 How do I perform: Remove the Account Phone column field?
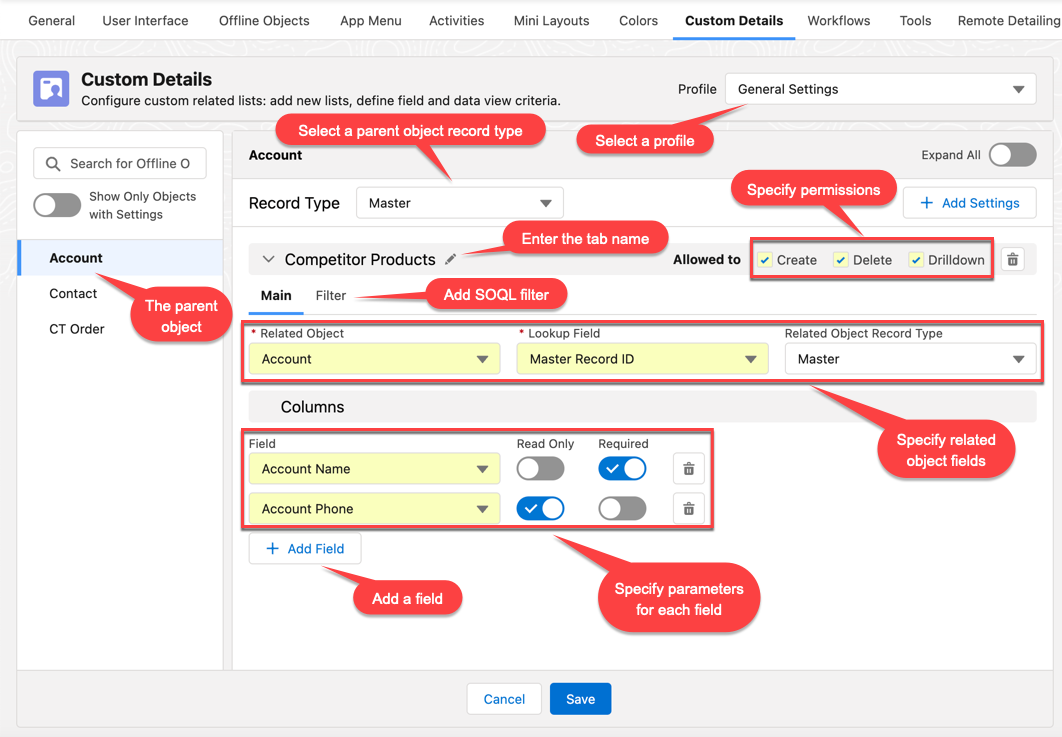click(x=688, y=508)
